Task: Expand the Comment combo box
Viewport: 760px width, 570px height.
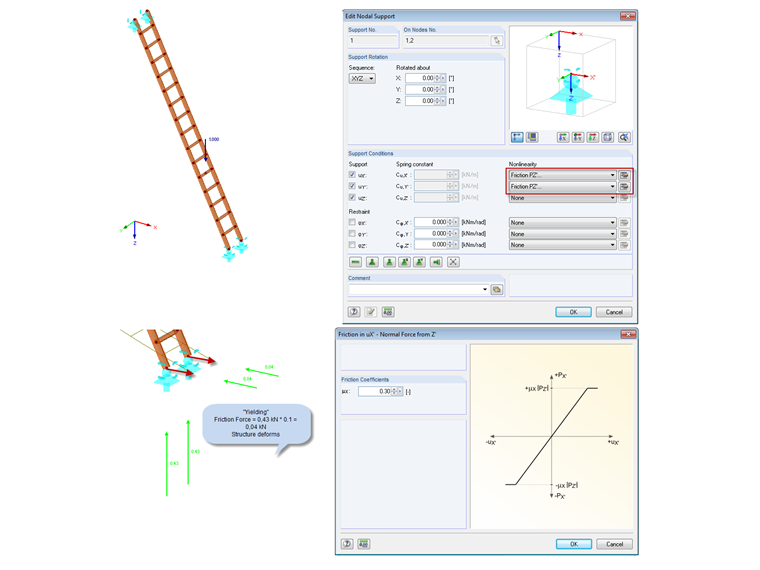Action: pyautogui.click(x=485, y=289)
